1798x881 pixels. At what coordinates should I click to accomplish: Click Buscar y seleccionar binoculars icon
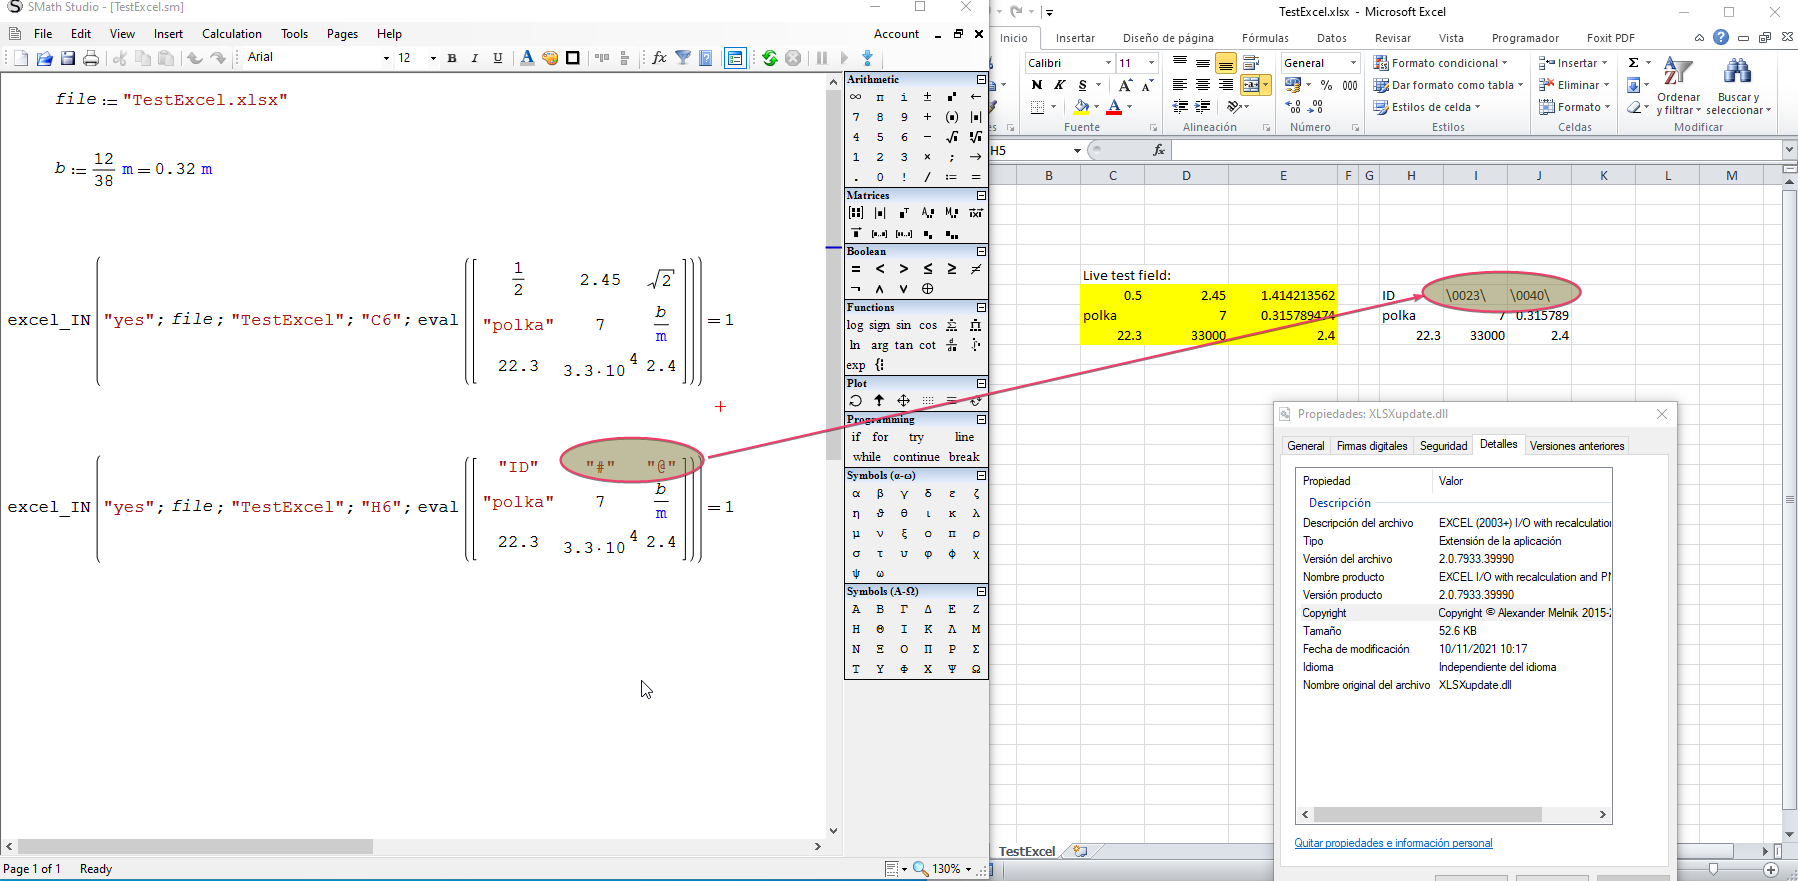point(1738,72)
